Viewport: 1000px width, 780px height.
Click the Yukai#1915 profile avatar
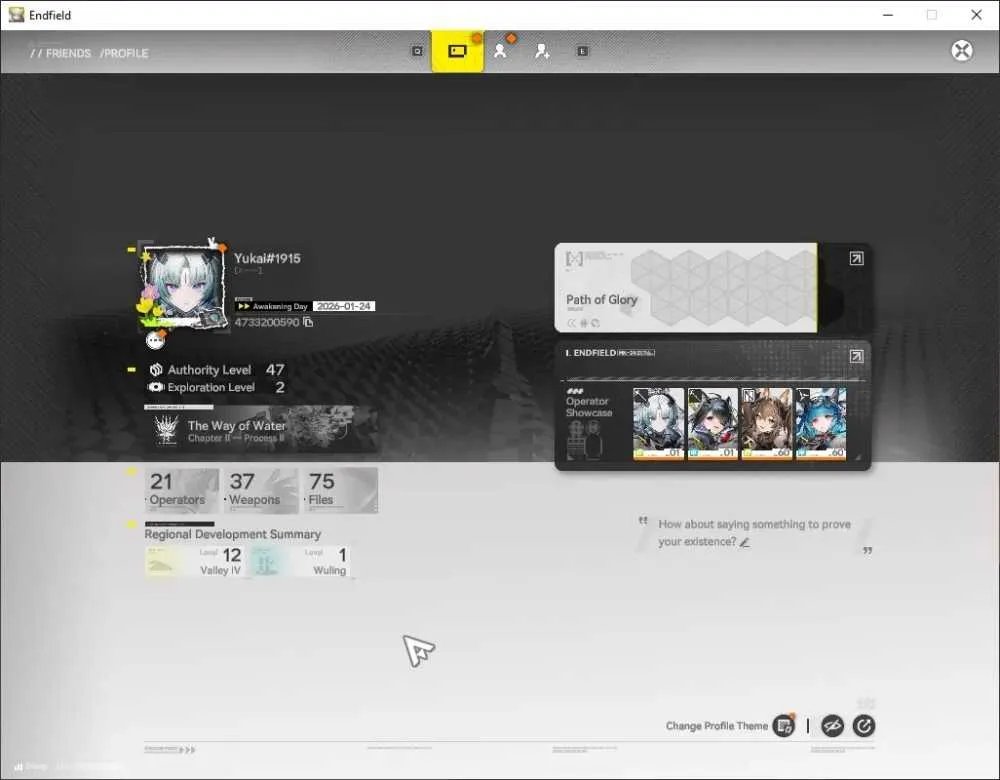(184, 286)
